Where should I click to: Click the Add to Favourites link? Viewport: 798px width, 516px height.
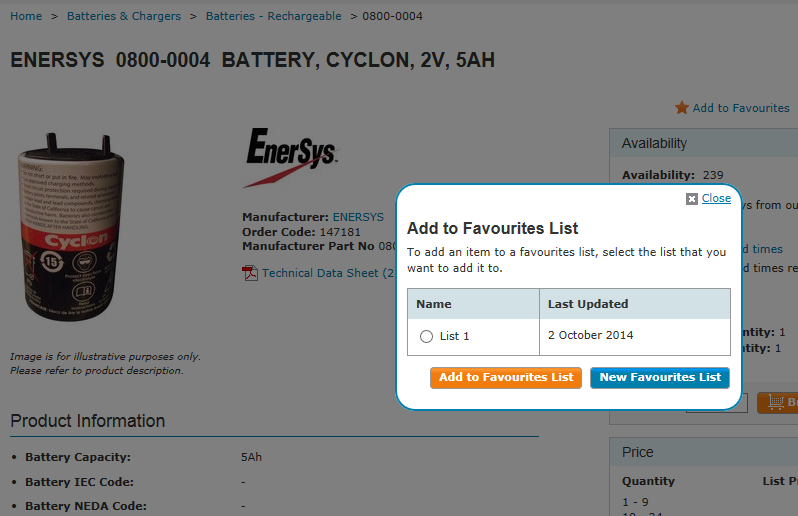pyautogui.click(x=741, y=108)
